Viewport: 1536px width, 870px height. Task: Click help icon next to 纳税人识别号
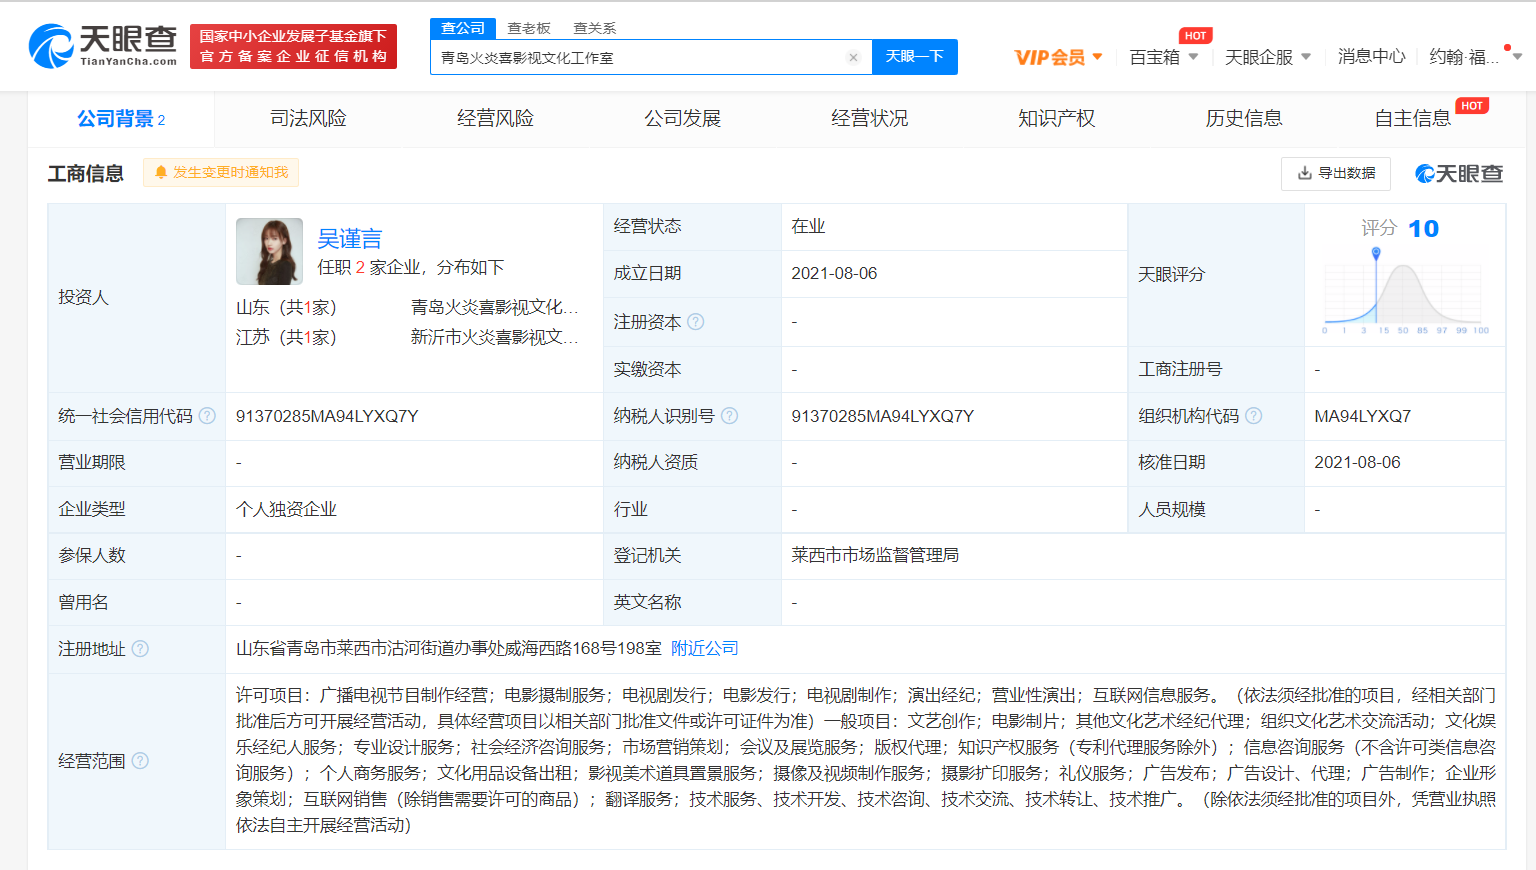[730, 416]
